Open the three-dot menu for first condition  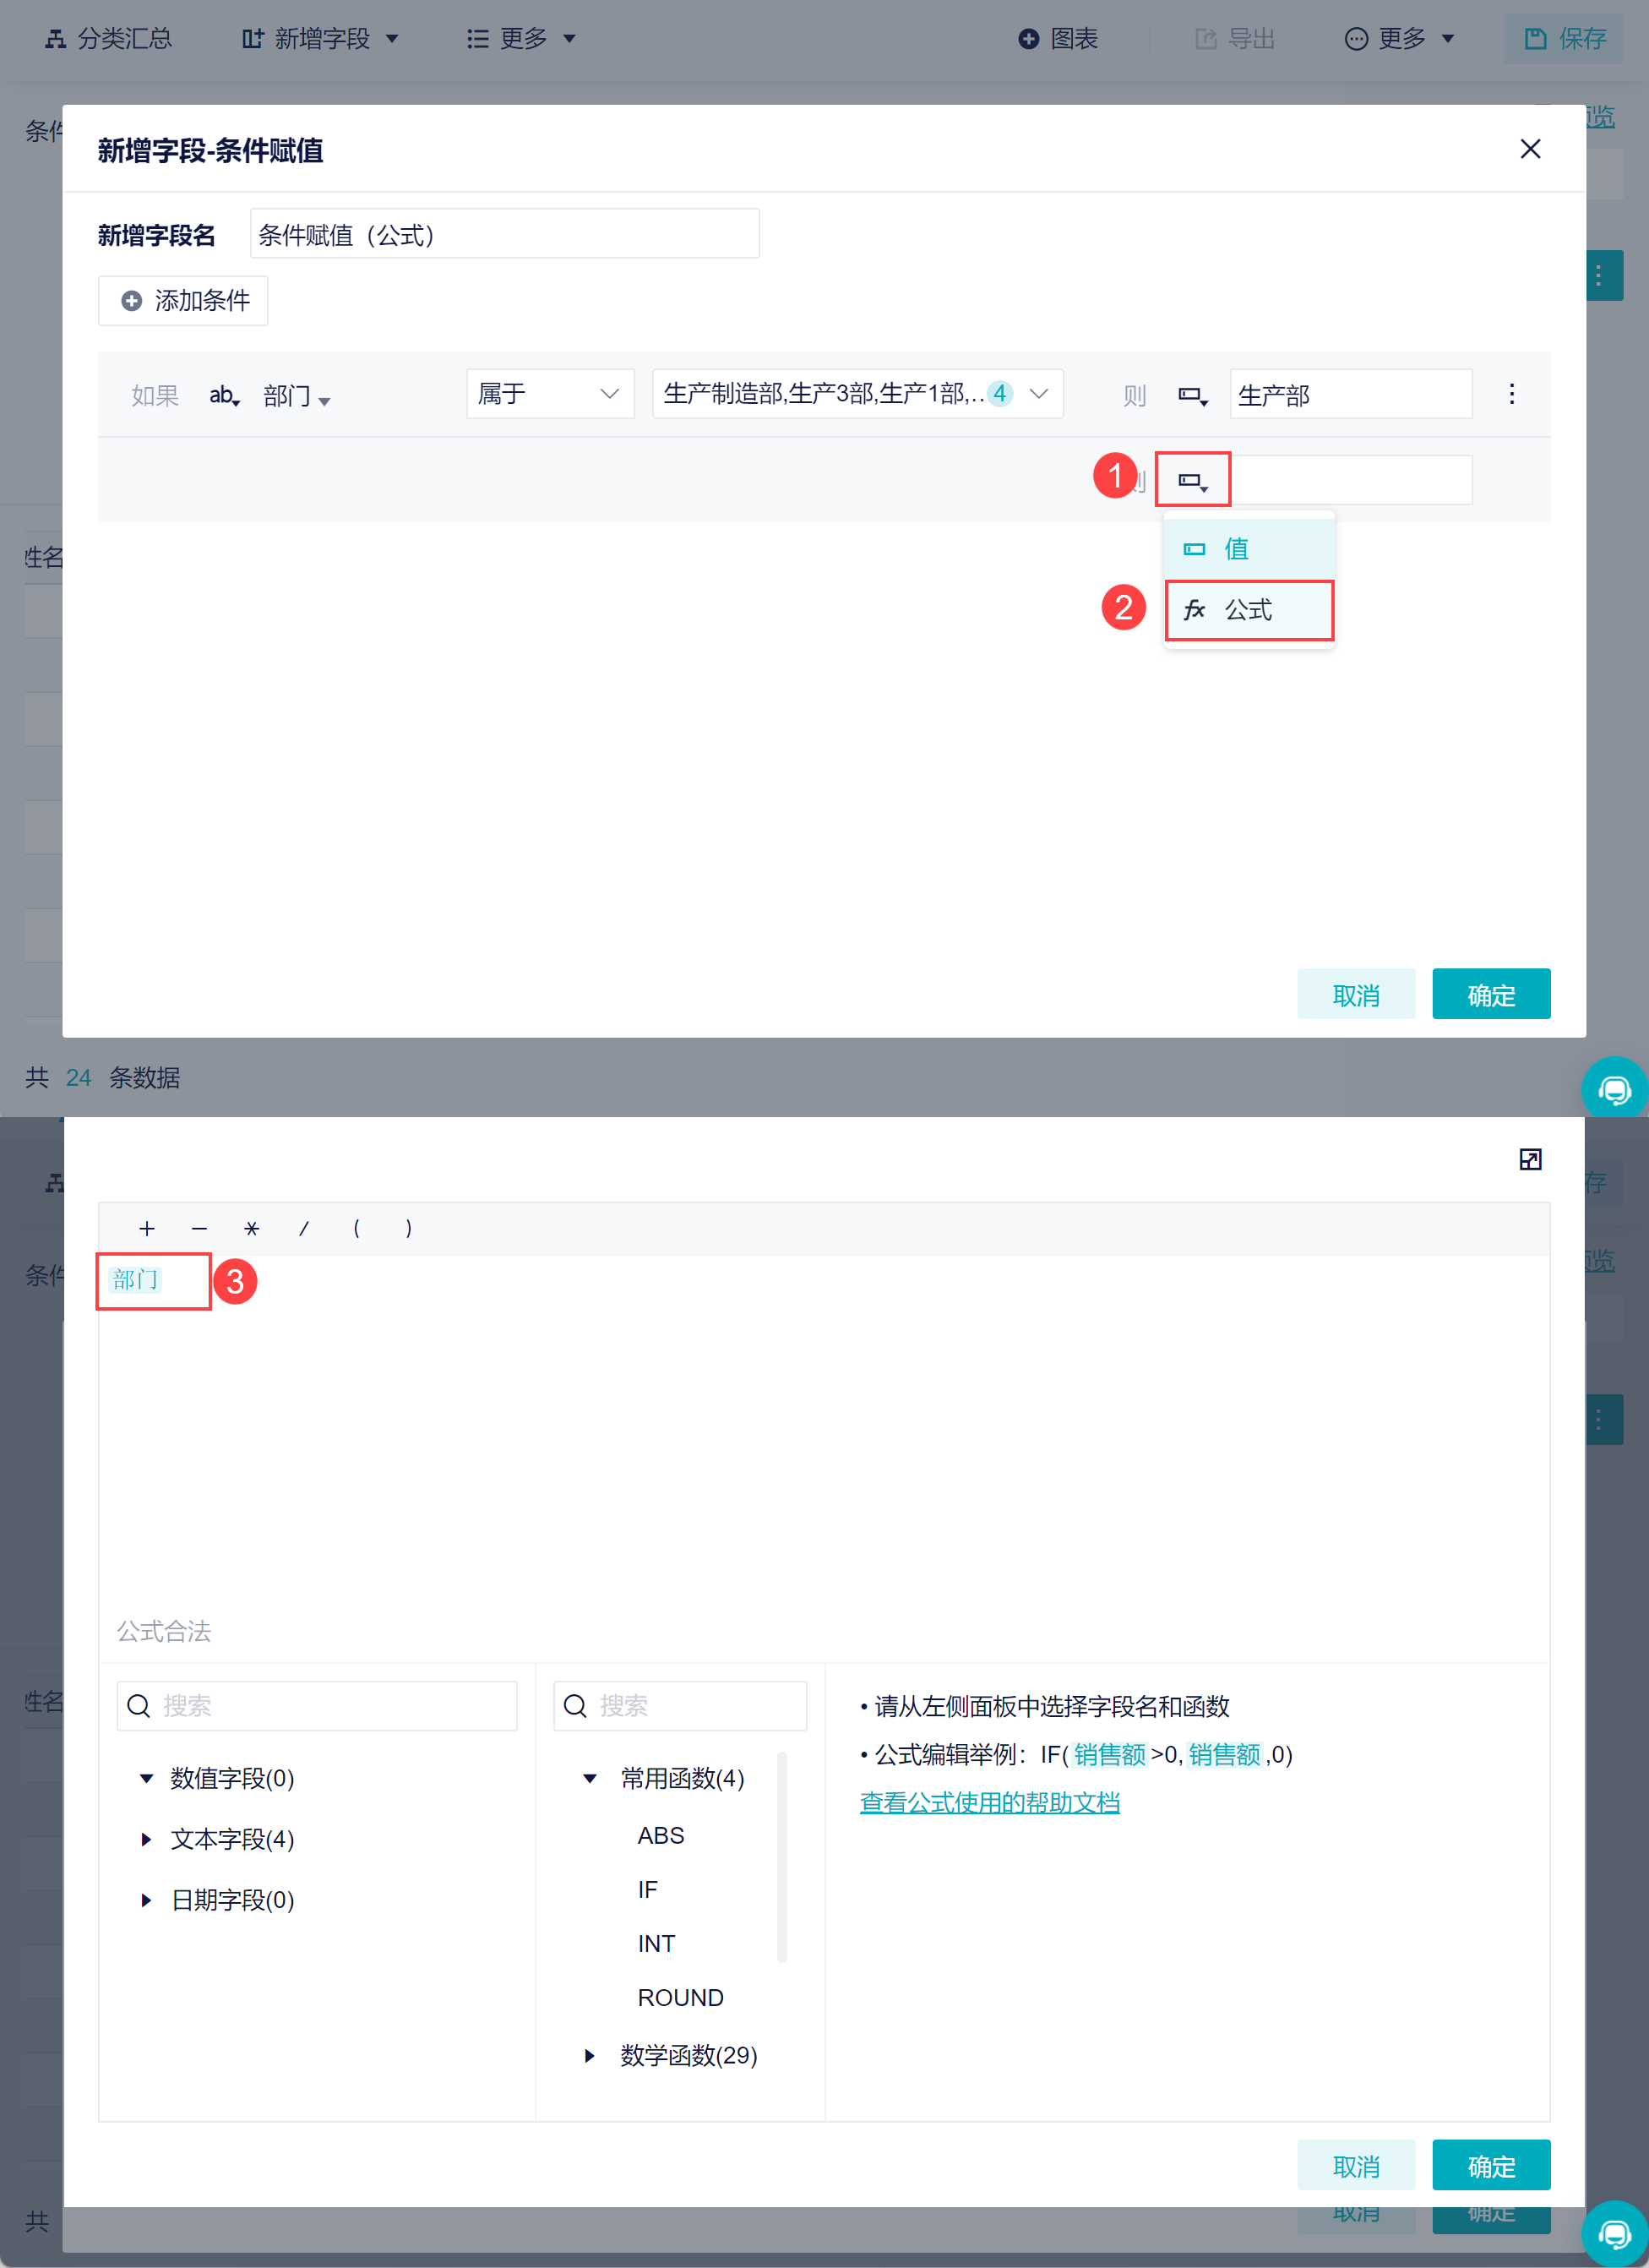(x=1511, y=394)
